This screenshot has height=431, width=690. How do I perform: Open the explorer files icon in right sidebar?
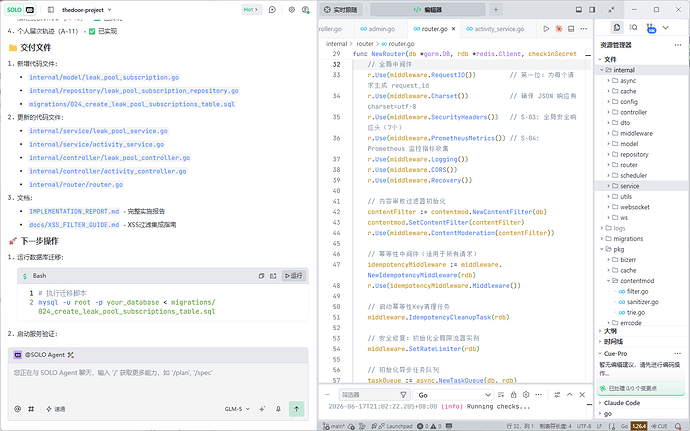pyautogui.click(x=617, y=27)
